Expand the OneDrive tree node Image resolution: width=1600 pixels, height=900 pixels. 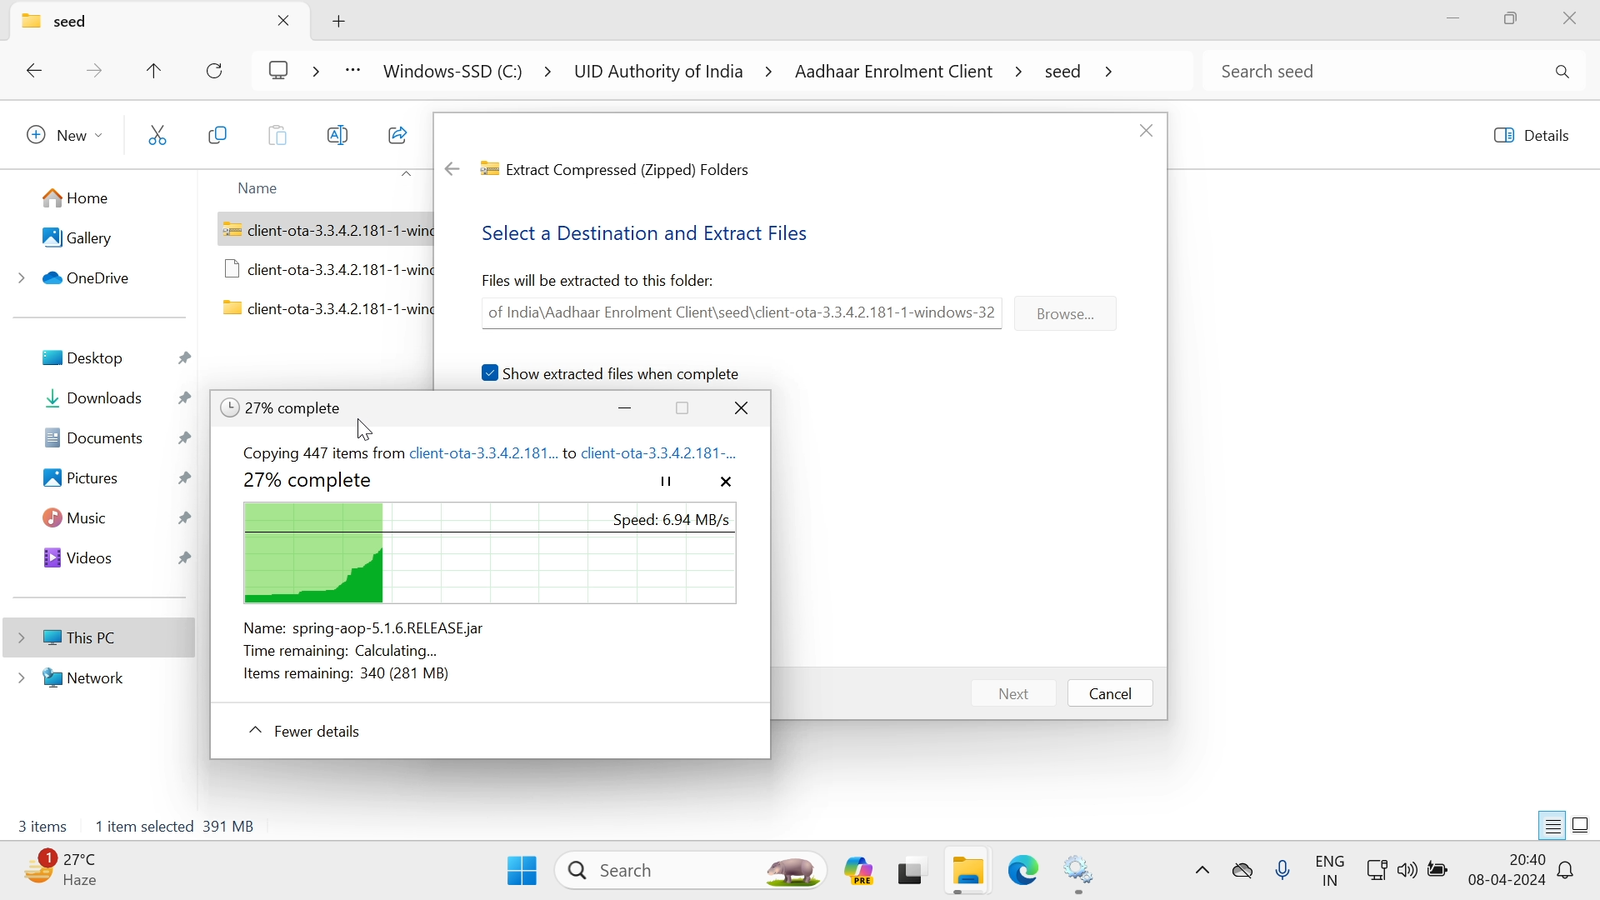point(21,278)
